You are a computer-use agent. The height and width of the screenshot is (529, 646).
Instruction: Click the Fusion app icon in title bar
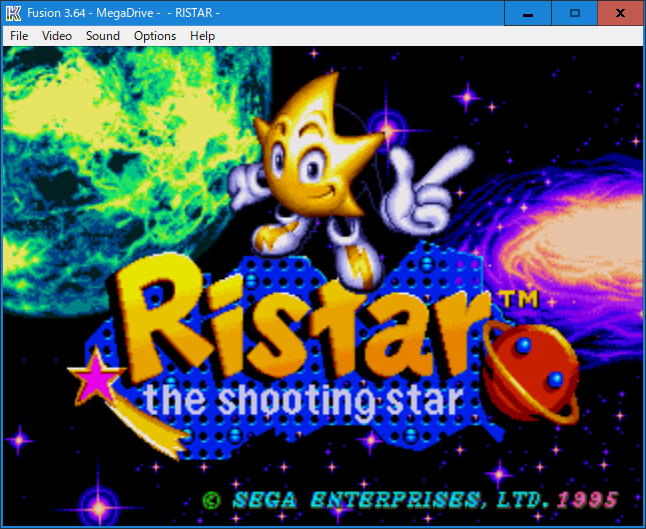[x=13, y=13]
